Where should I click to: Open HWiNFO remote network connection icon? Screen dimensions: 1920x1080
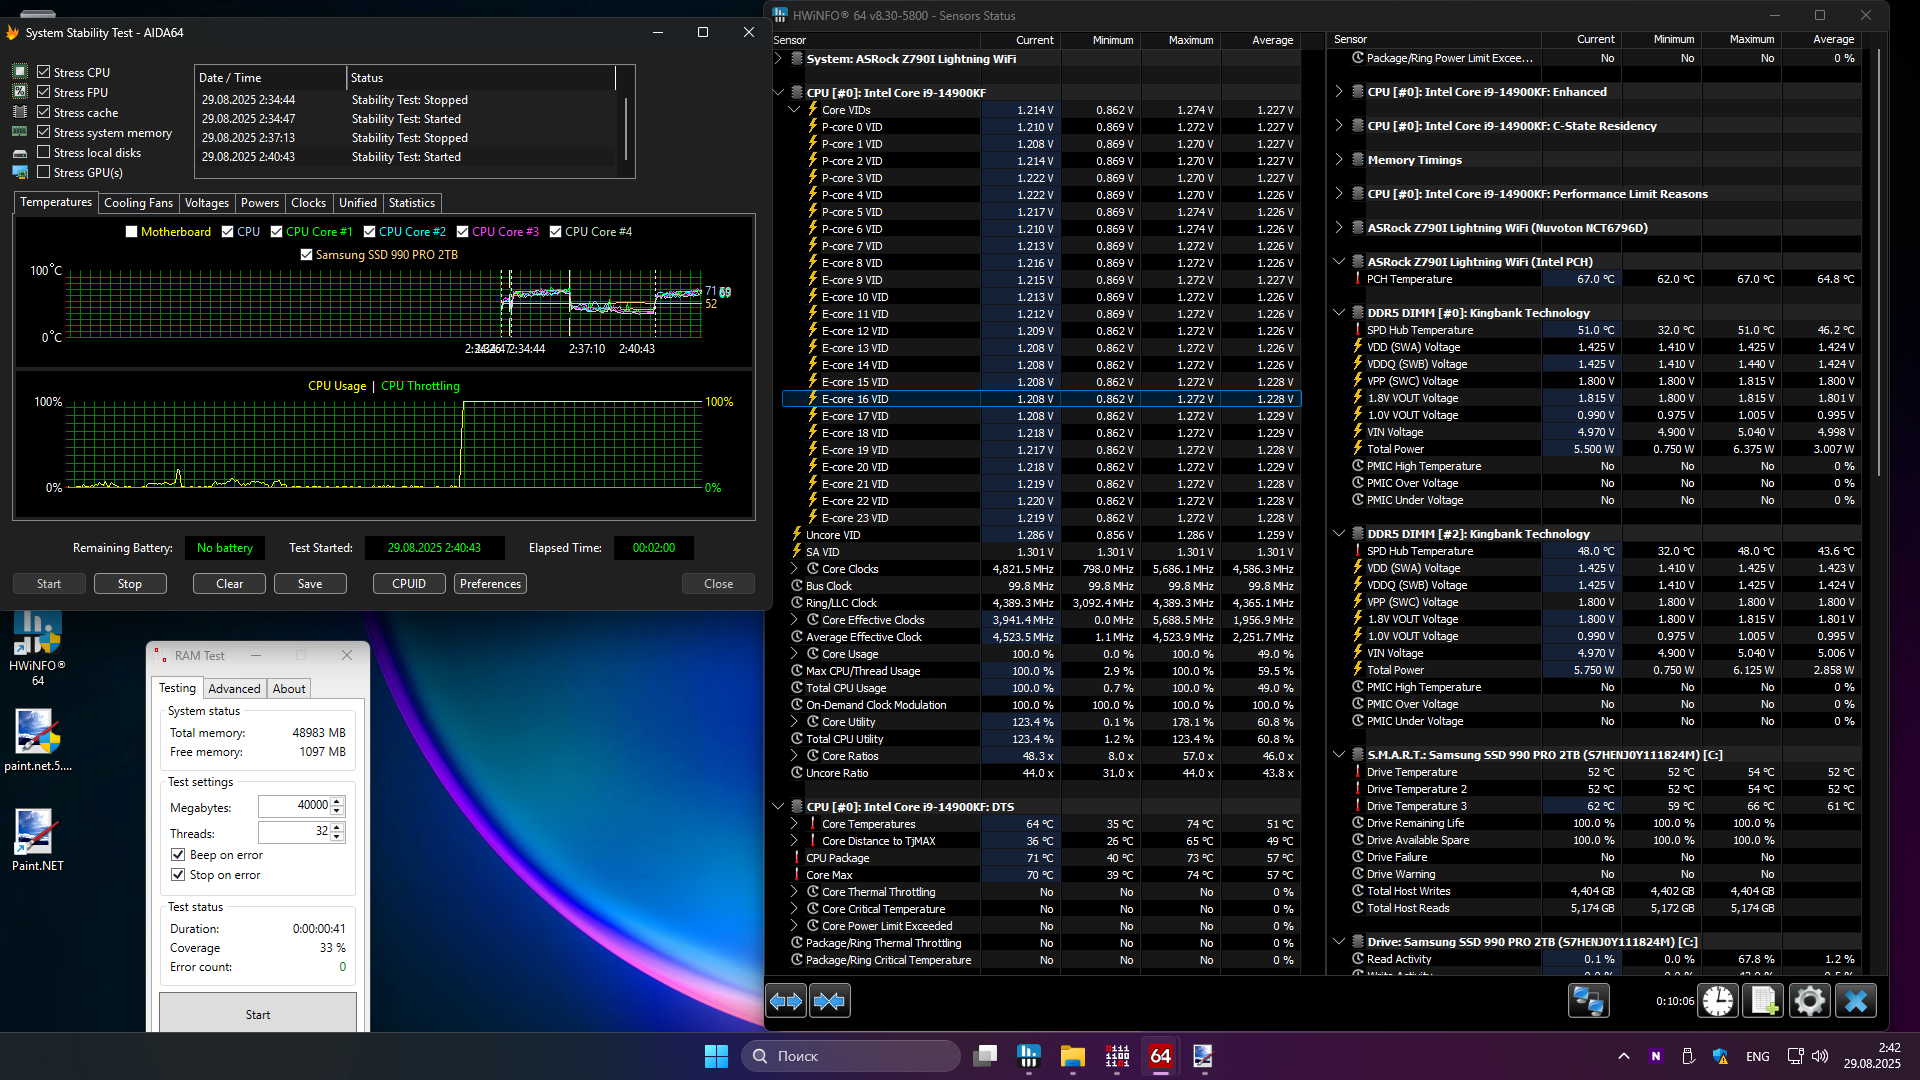[x=1588, y=1001]
